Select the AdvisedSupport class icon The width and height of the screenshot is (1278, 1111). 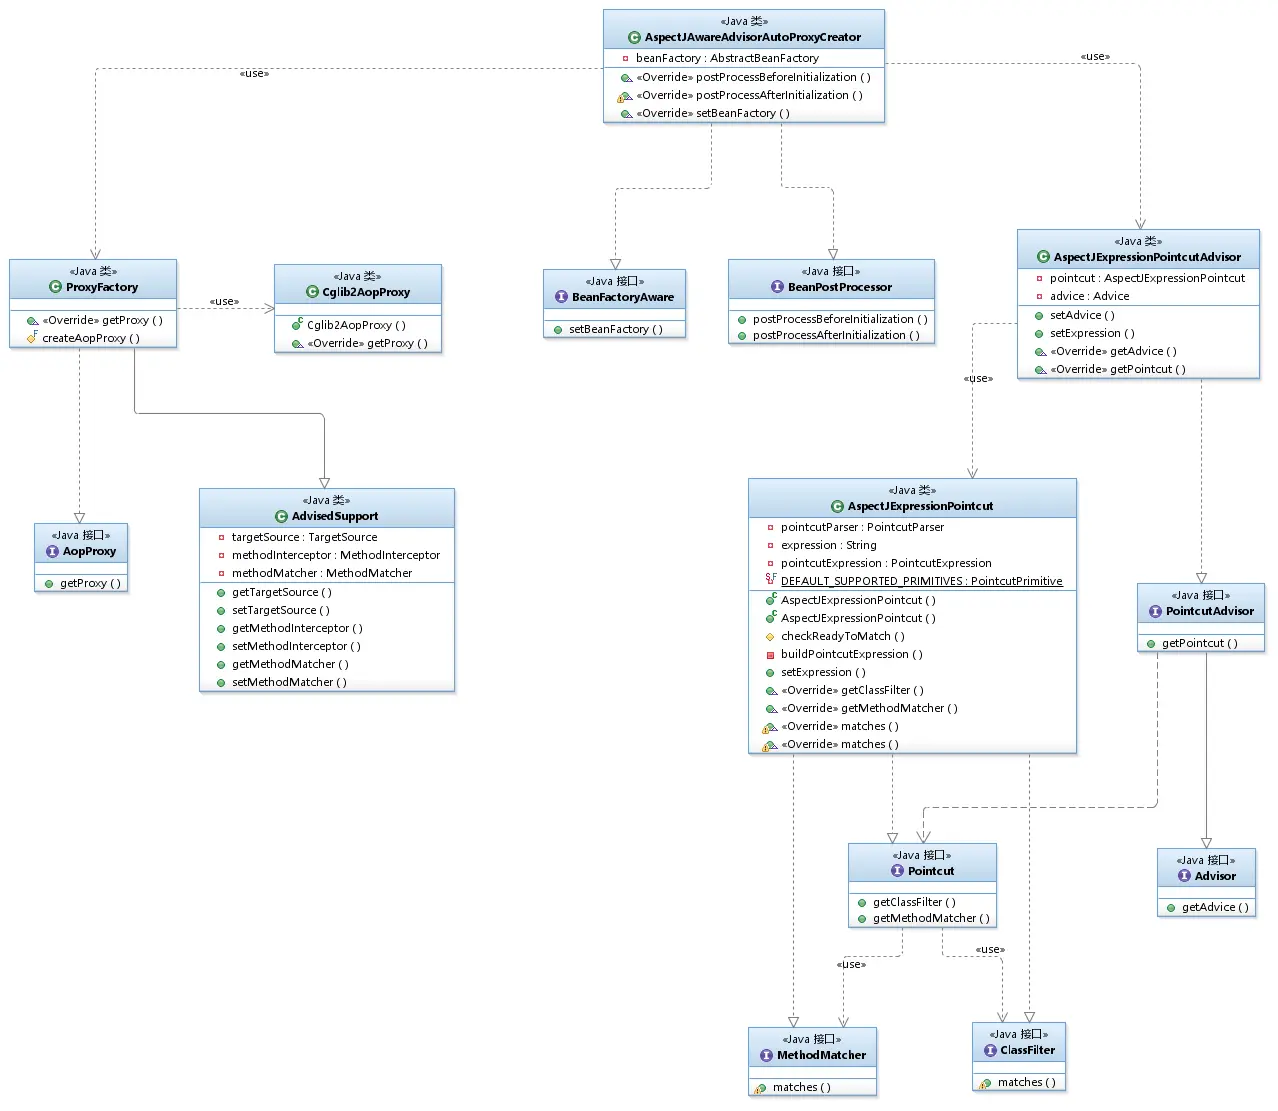pos(281,516)
